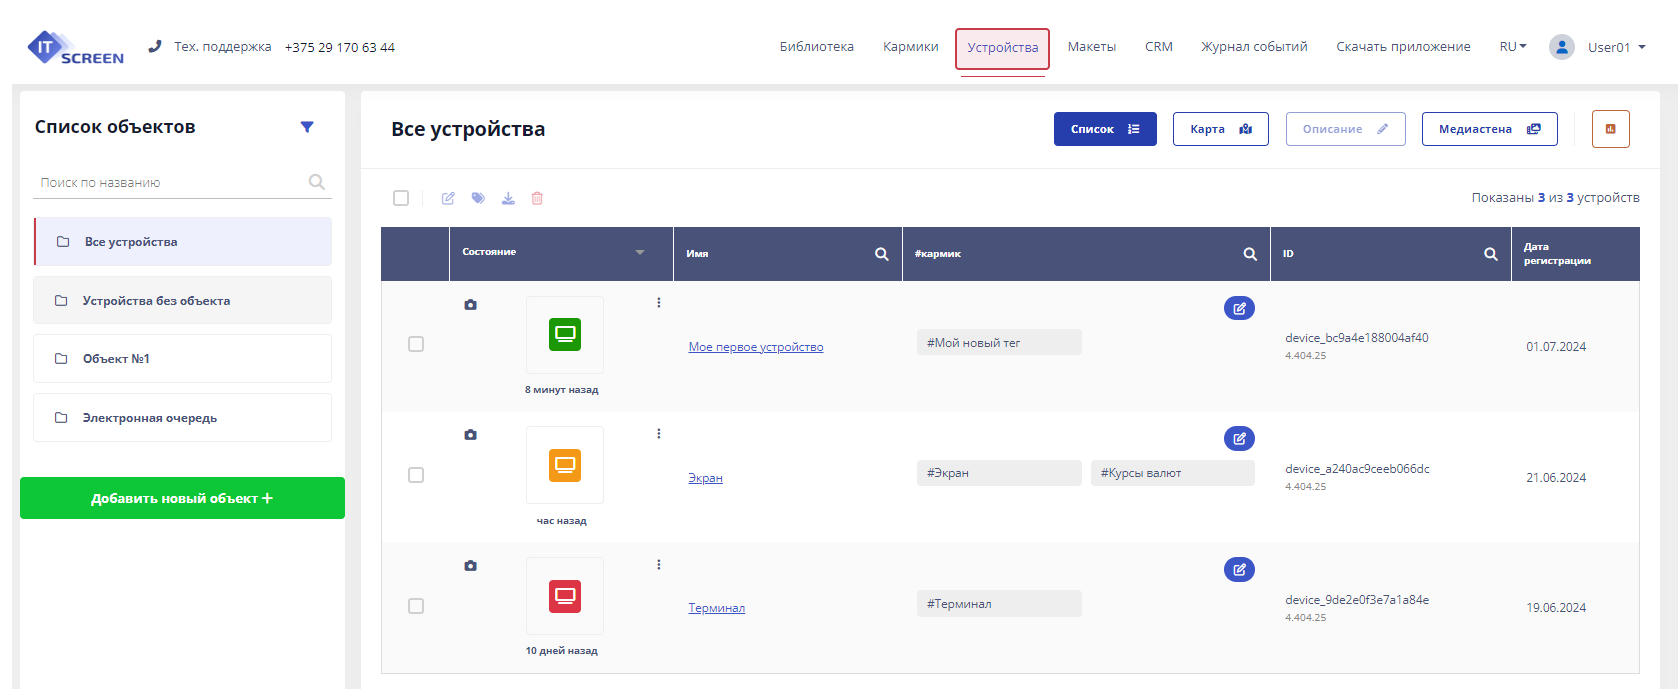This screenshot has height=699, width=1678.
Task: Click the bulk tag icon in the toolbar
Action: click(478, 198)
